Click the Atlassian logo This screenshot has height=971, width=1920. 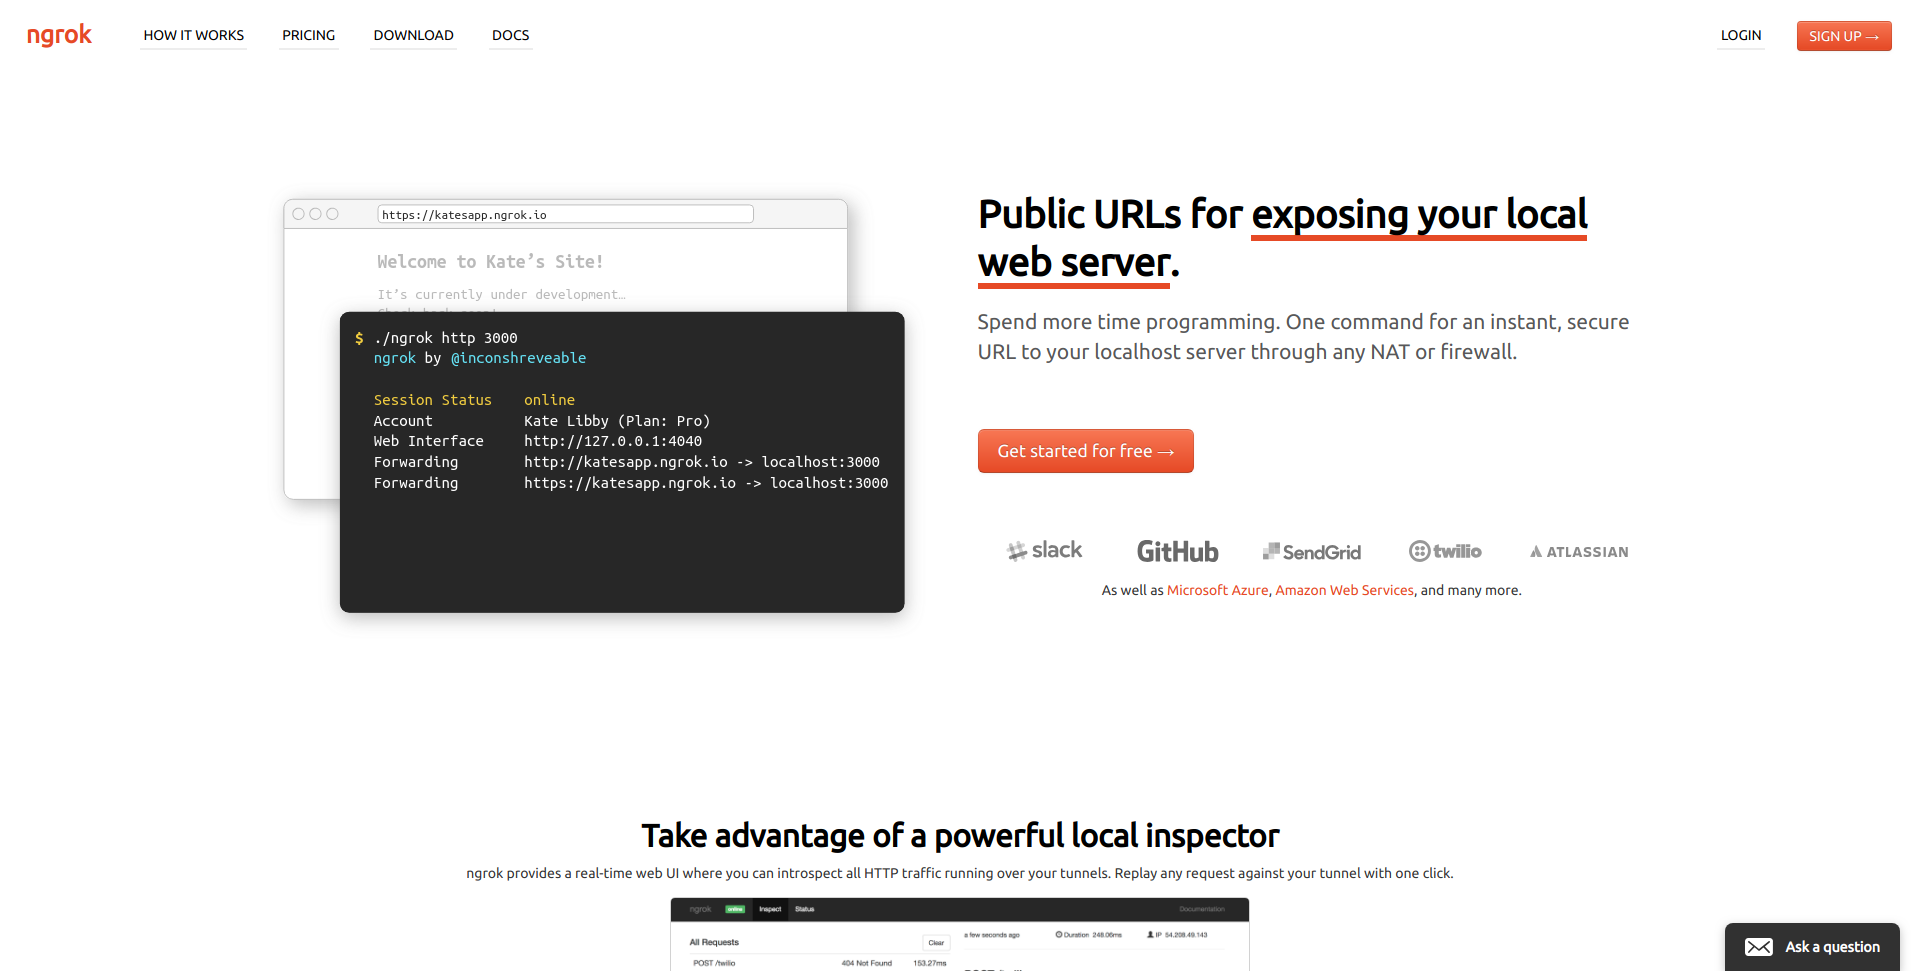click(x=1579, y=552)
